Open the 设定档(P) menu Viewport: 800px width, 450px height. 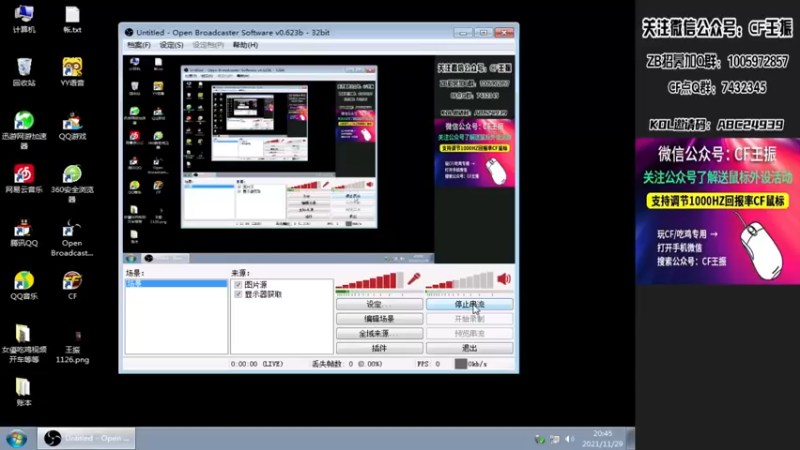click(x=208, y=45)
